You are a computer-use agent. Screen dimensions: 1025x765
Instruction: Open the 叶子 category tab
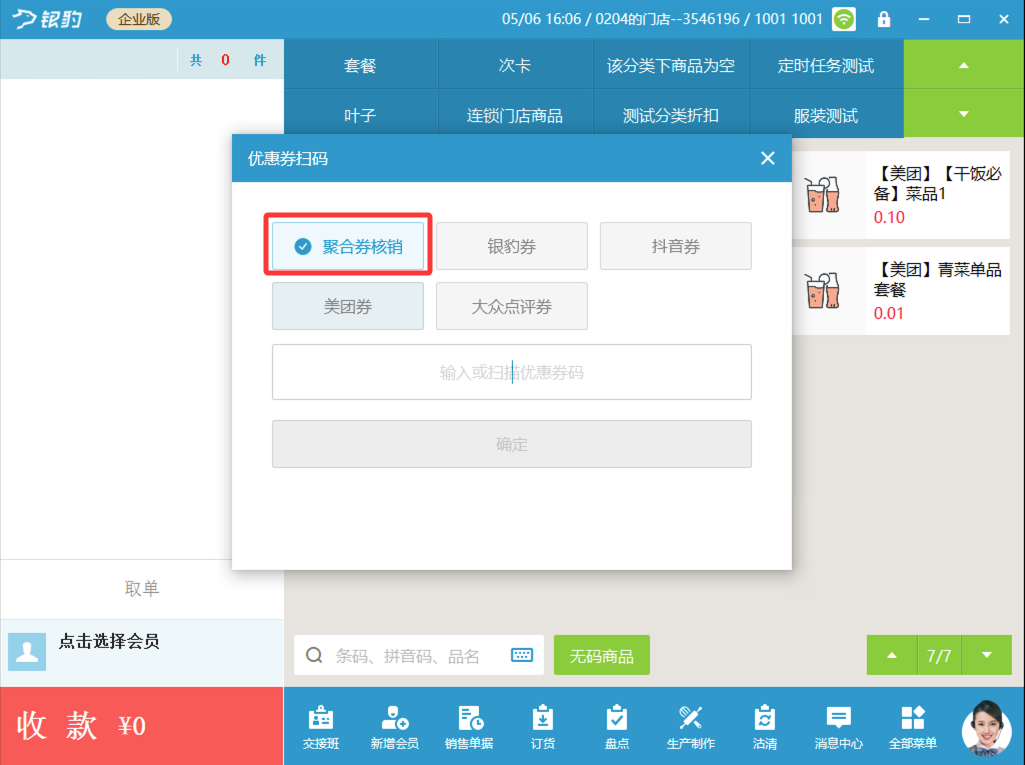point(360,115)
